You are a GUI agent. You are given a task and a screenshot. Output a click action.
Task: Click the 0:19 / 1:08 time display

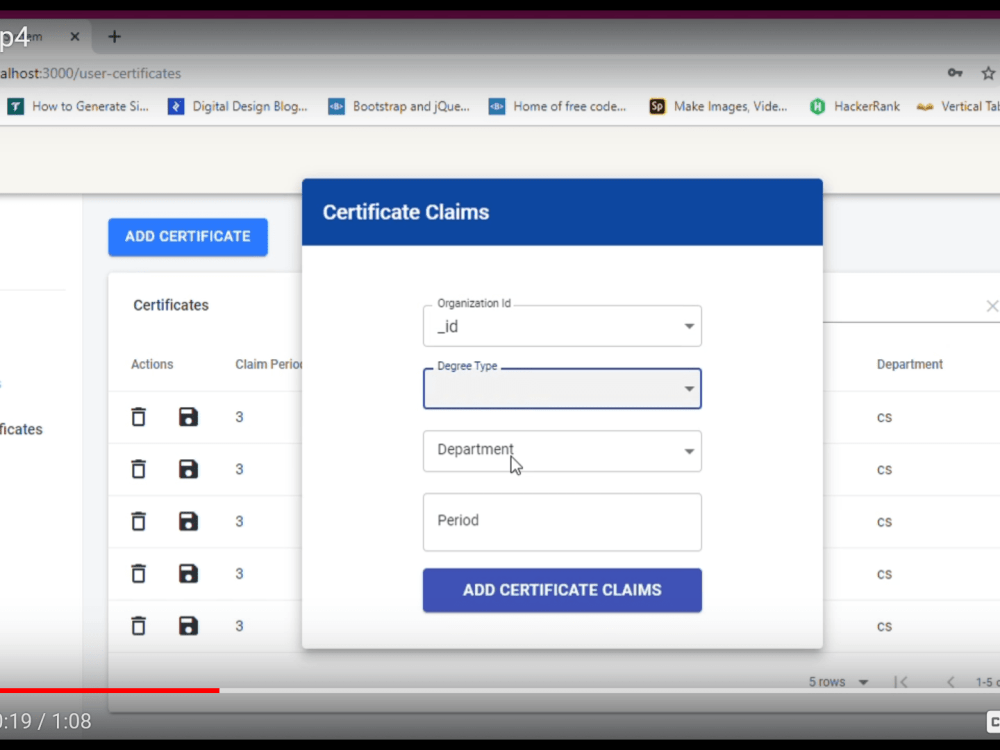click(x=45, y=721)
